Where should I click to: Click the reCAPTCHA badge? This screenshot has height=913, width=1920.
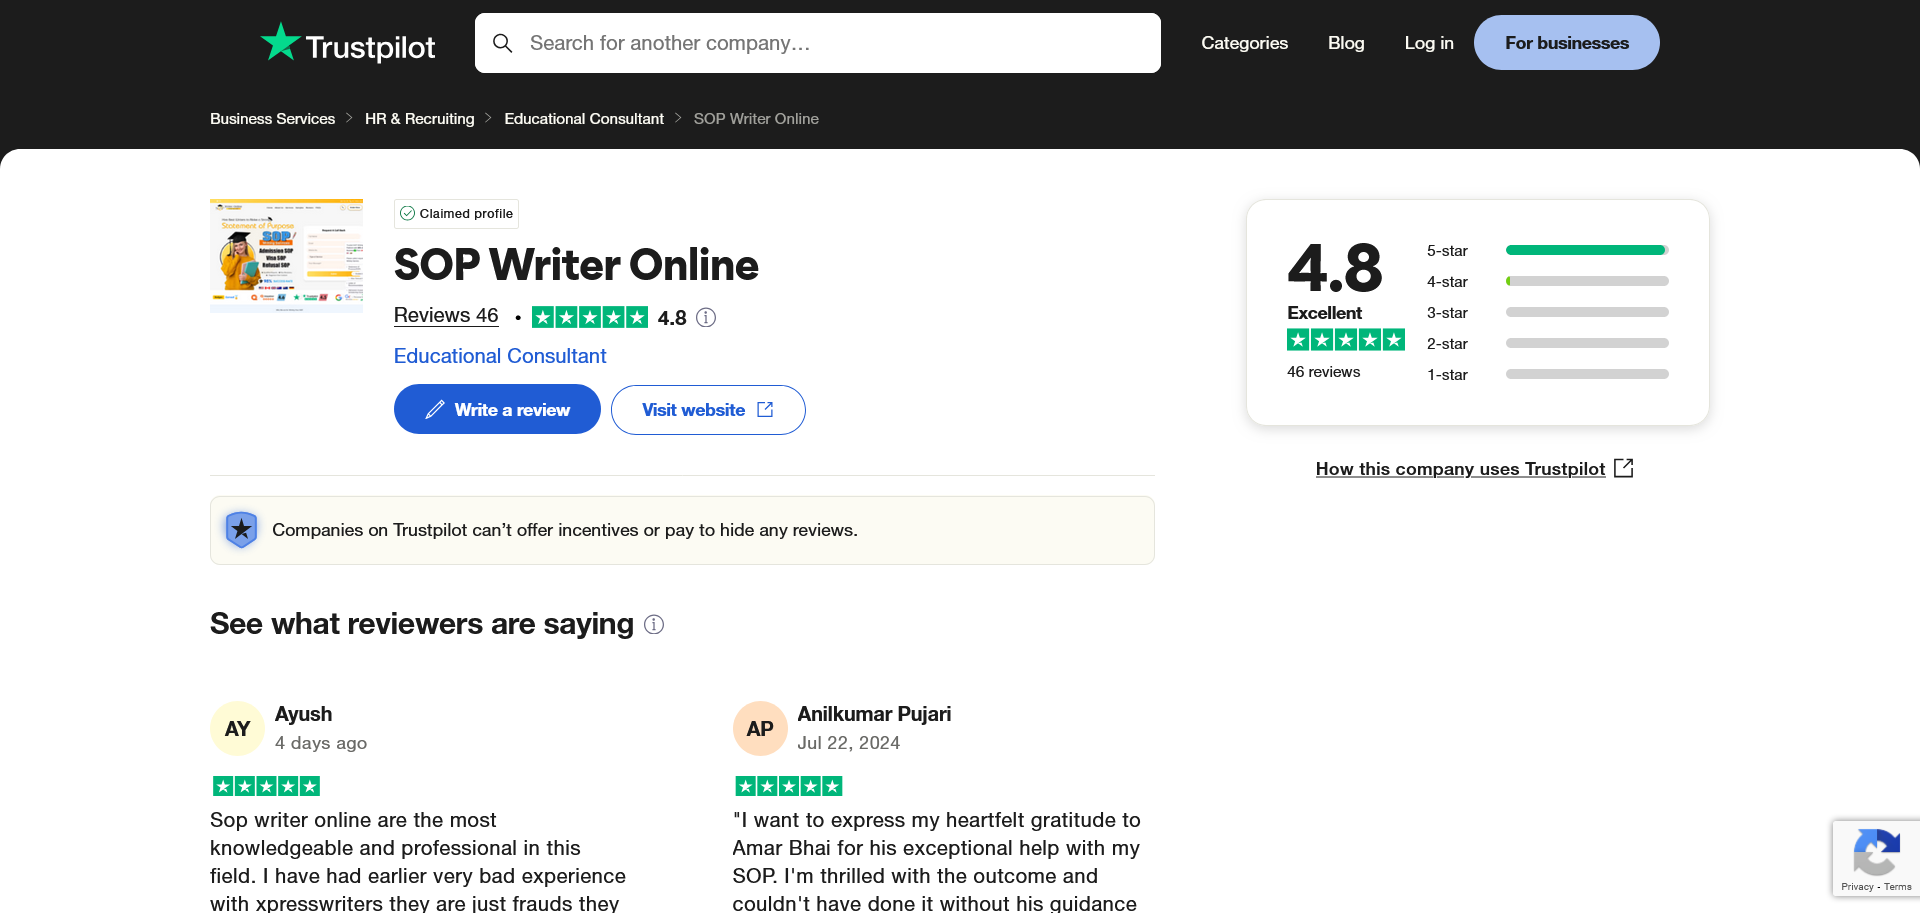click(x=1877, y=857)
